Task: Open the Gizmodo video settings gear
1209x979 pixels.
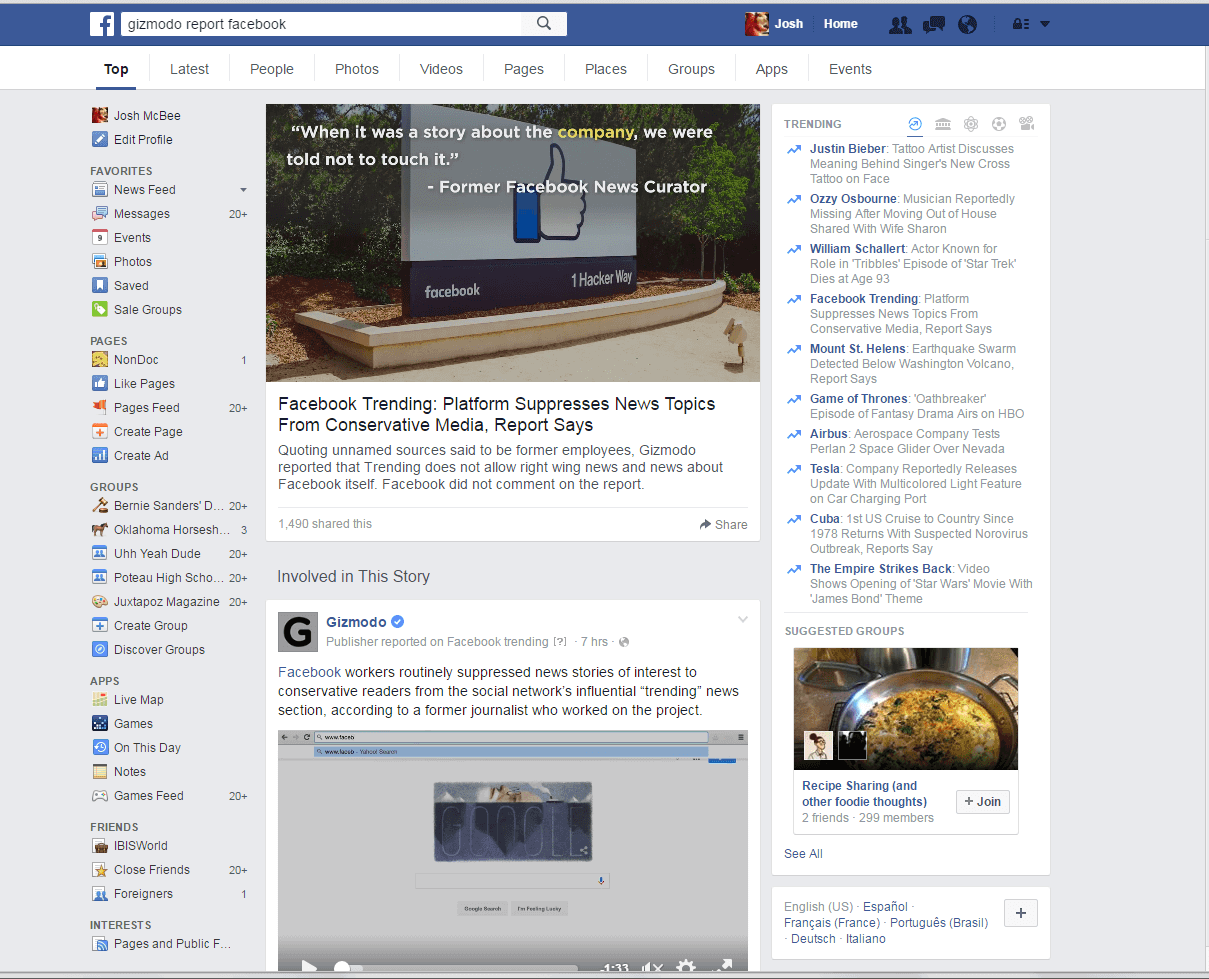Action: [x=686, y=967]
